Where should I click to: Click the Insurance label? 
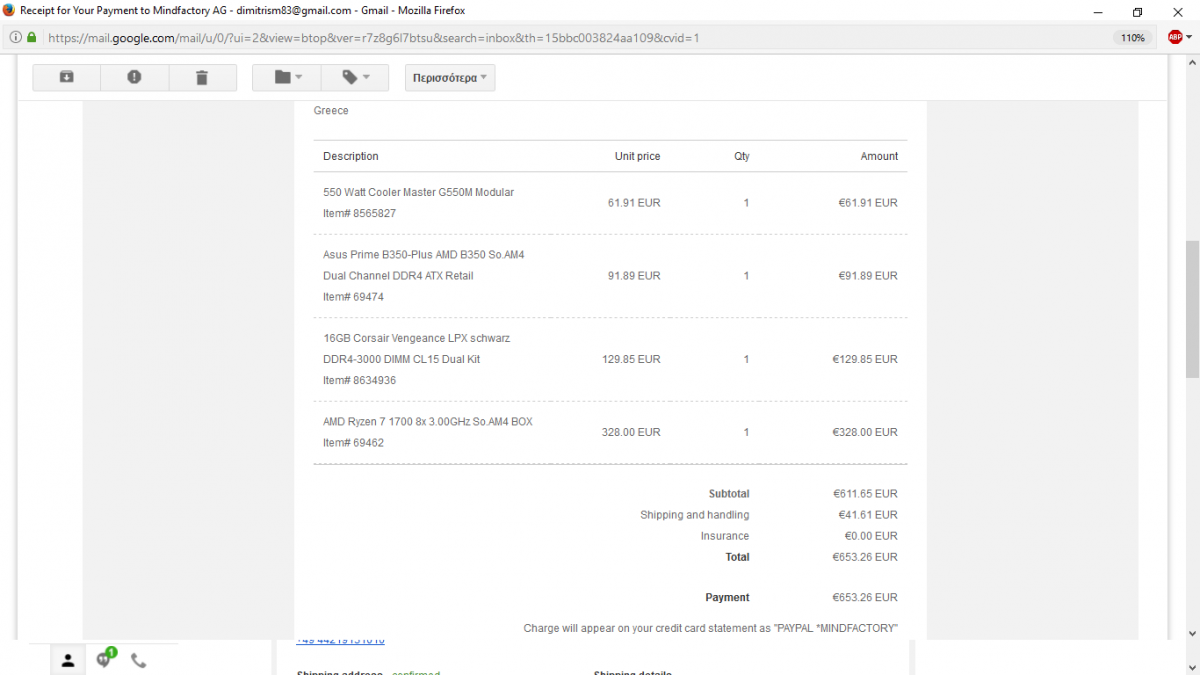pos(725,536)
